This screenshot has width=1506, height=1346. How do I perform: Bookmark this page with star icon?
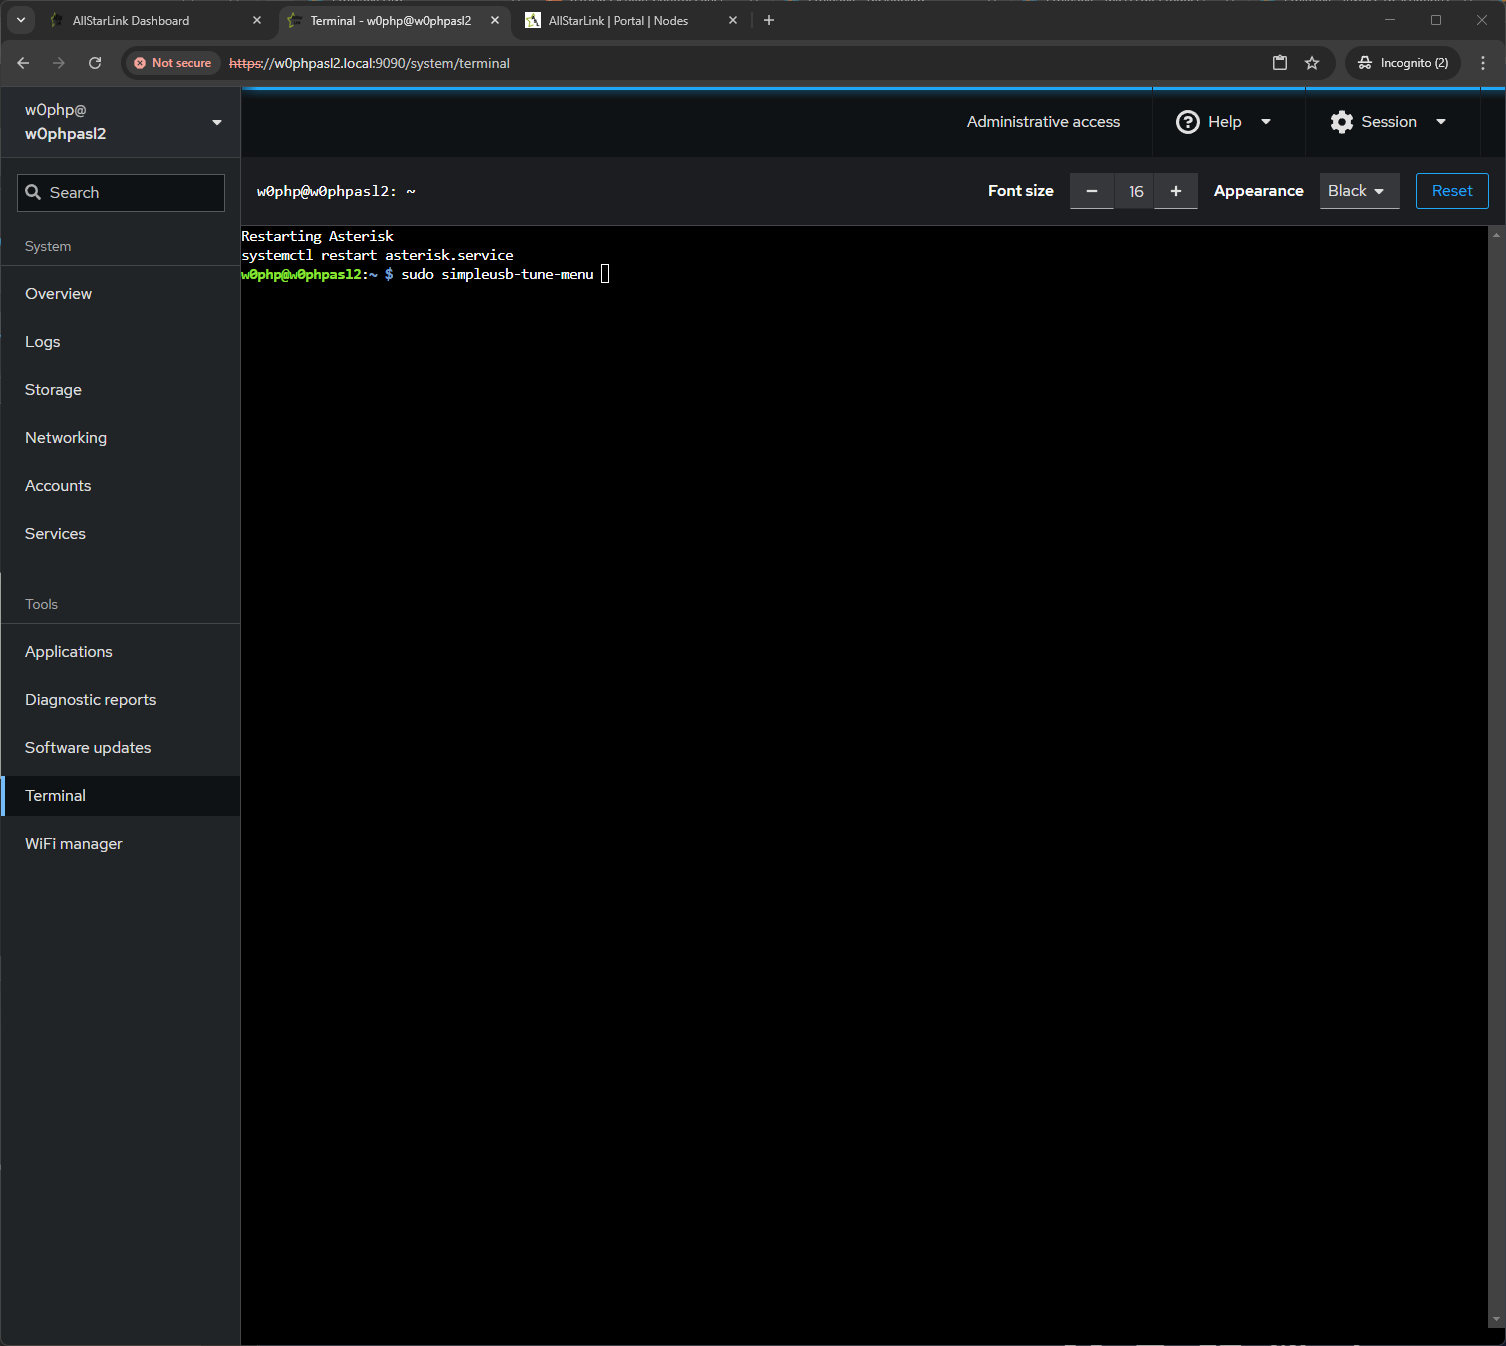point(1312,63)
